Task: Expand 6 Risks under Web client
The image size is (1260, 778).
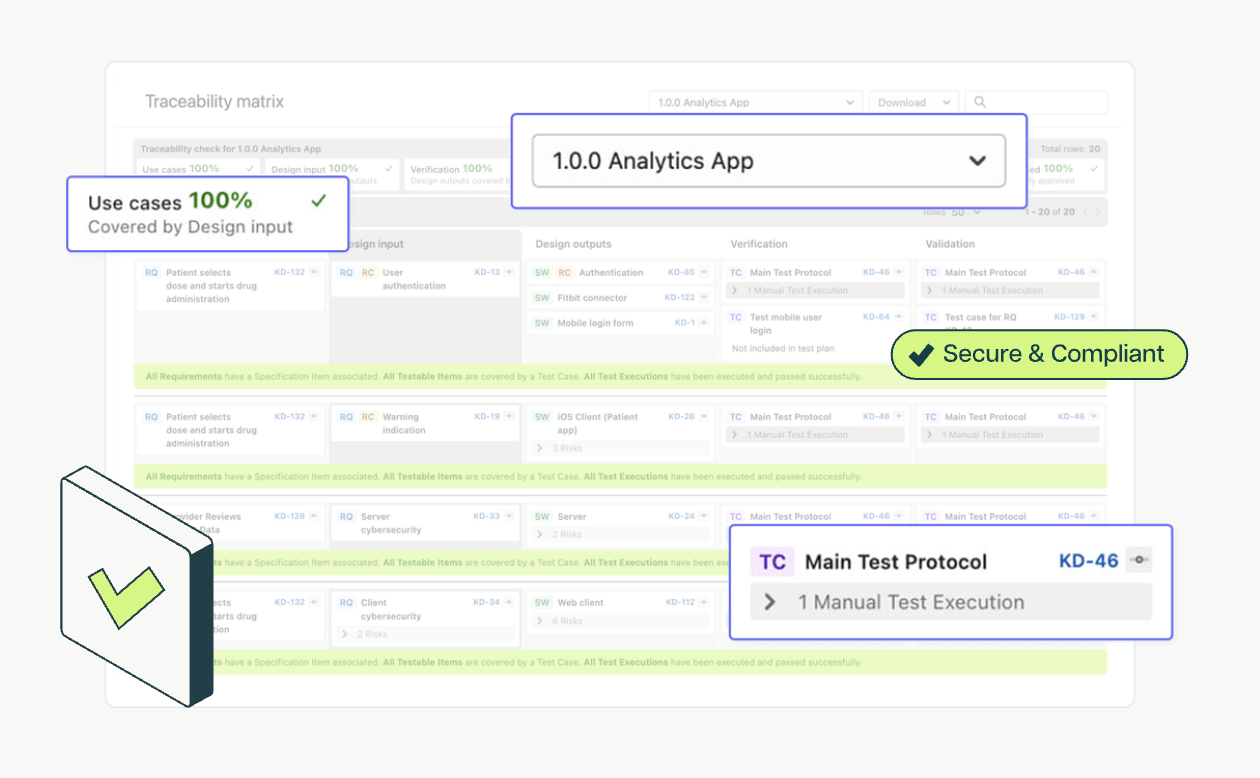Action: point(620,621)
